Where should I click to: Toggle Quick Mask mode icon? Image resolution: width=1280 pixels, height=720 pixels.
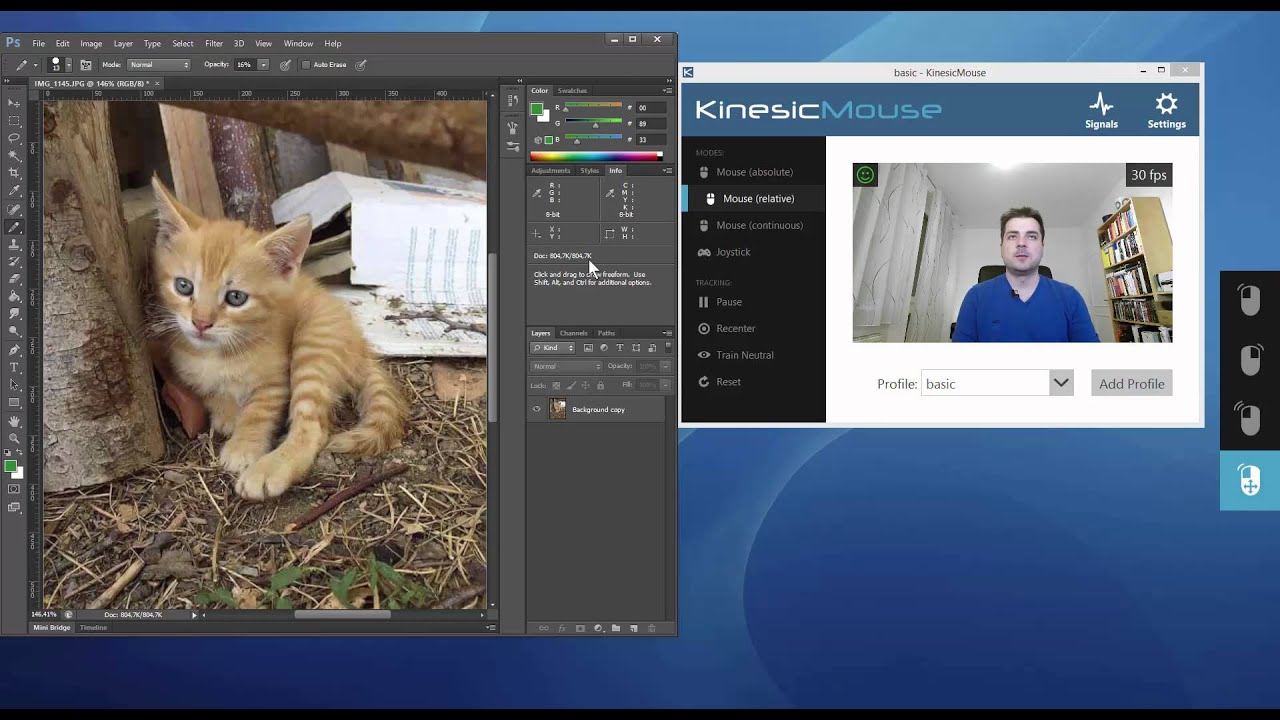click(x=14, y=488)
